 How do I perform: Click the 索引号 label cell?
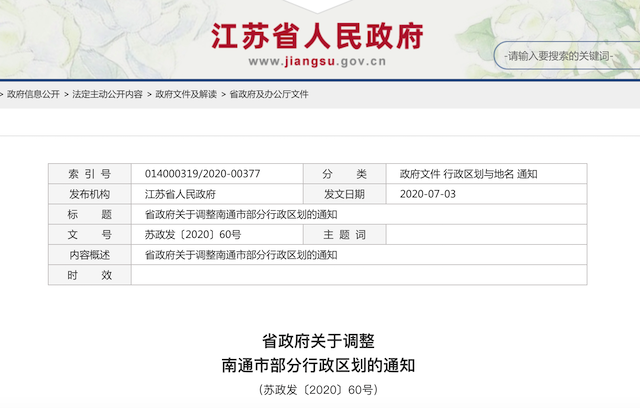click(x=90, y=174)
